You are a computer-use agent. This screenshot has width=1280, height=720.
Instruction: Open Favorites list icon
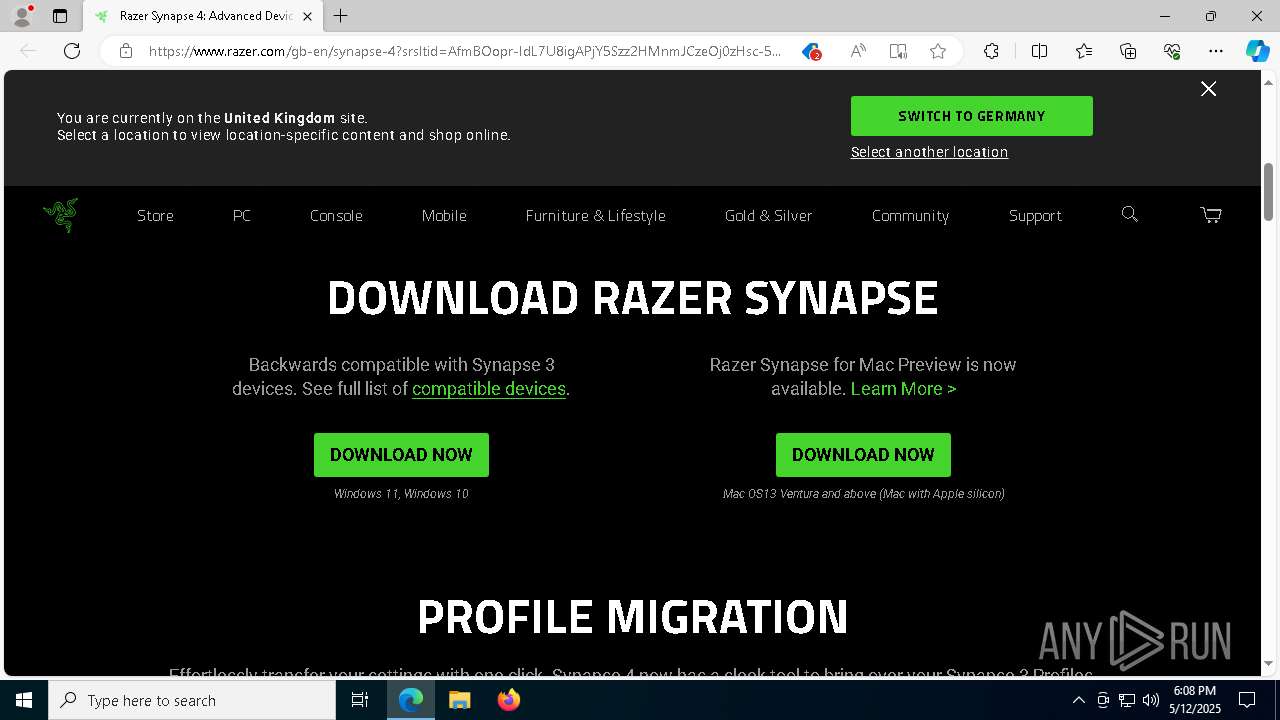(x=1084, y=51)
